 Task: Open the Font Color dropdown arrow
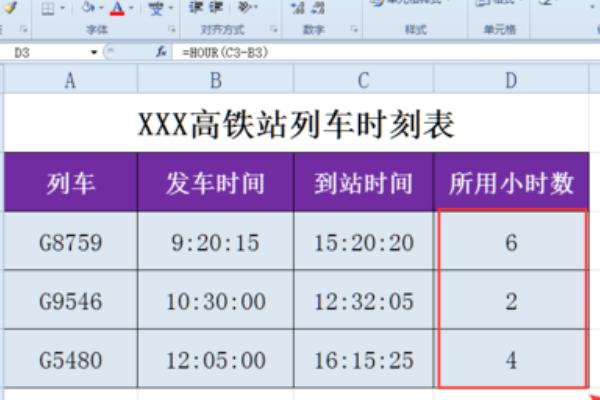(131, 8)
